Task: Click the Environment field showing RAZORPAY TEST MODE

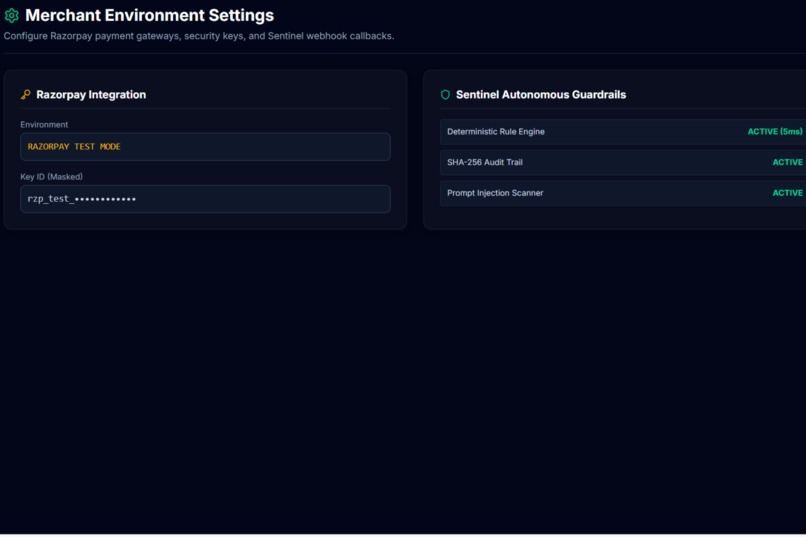Action: pos(205,147)
